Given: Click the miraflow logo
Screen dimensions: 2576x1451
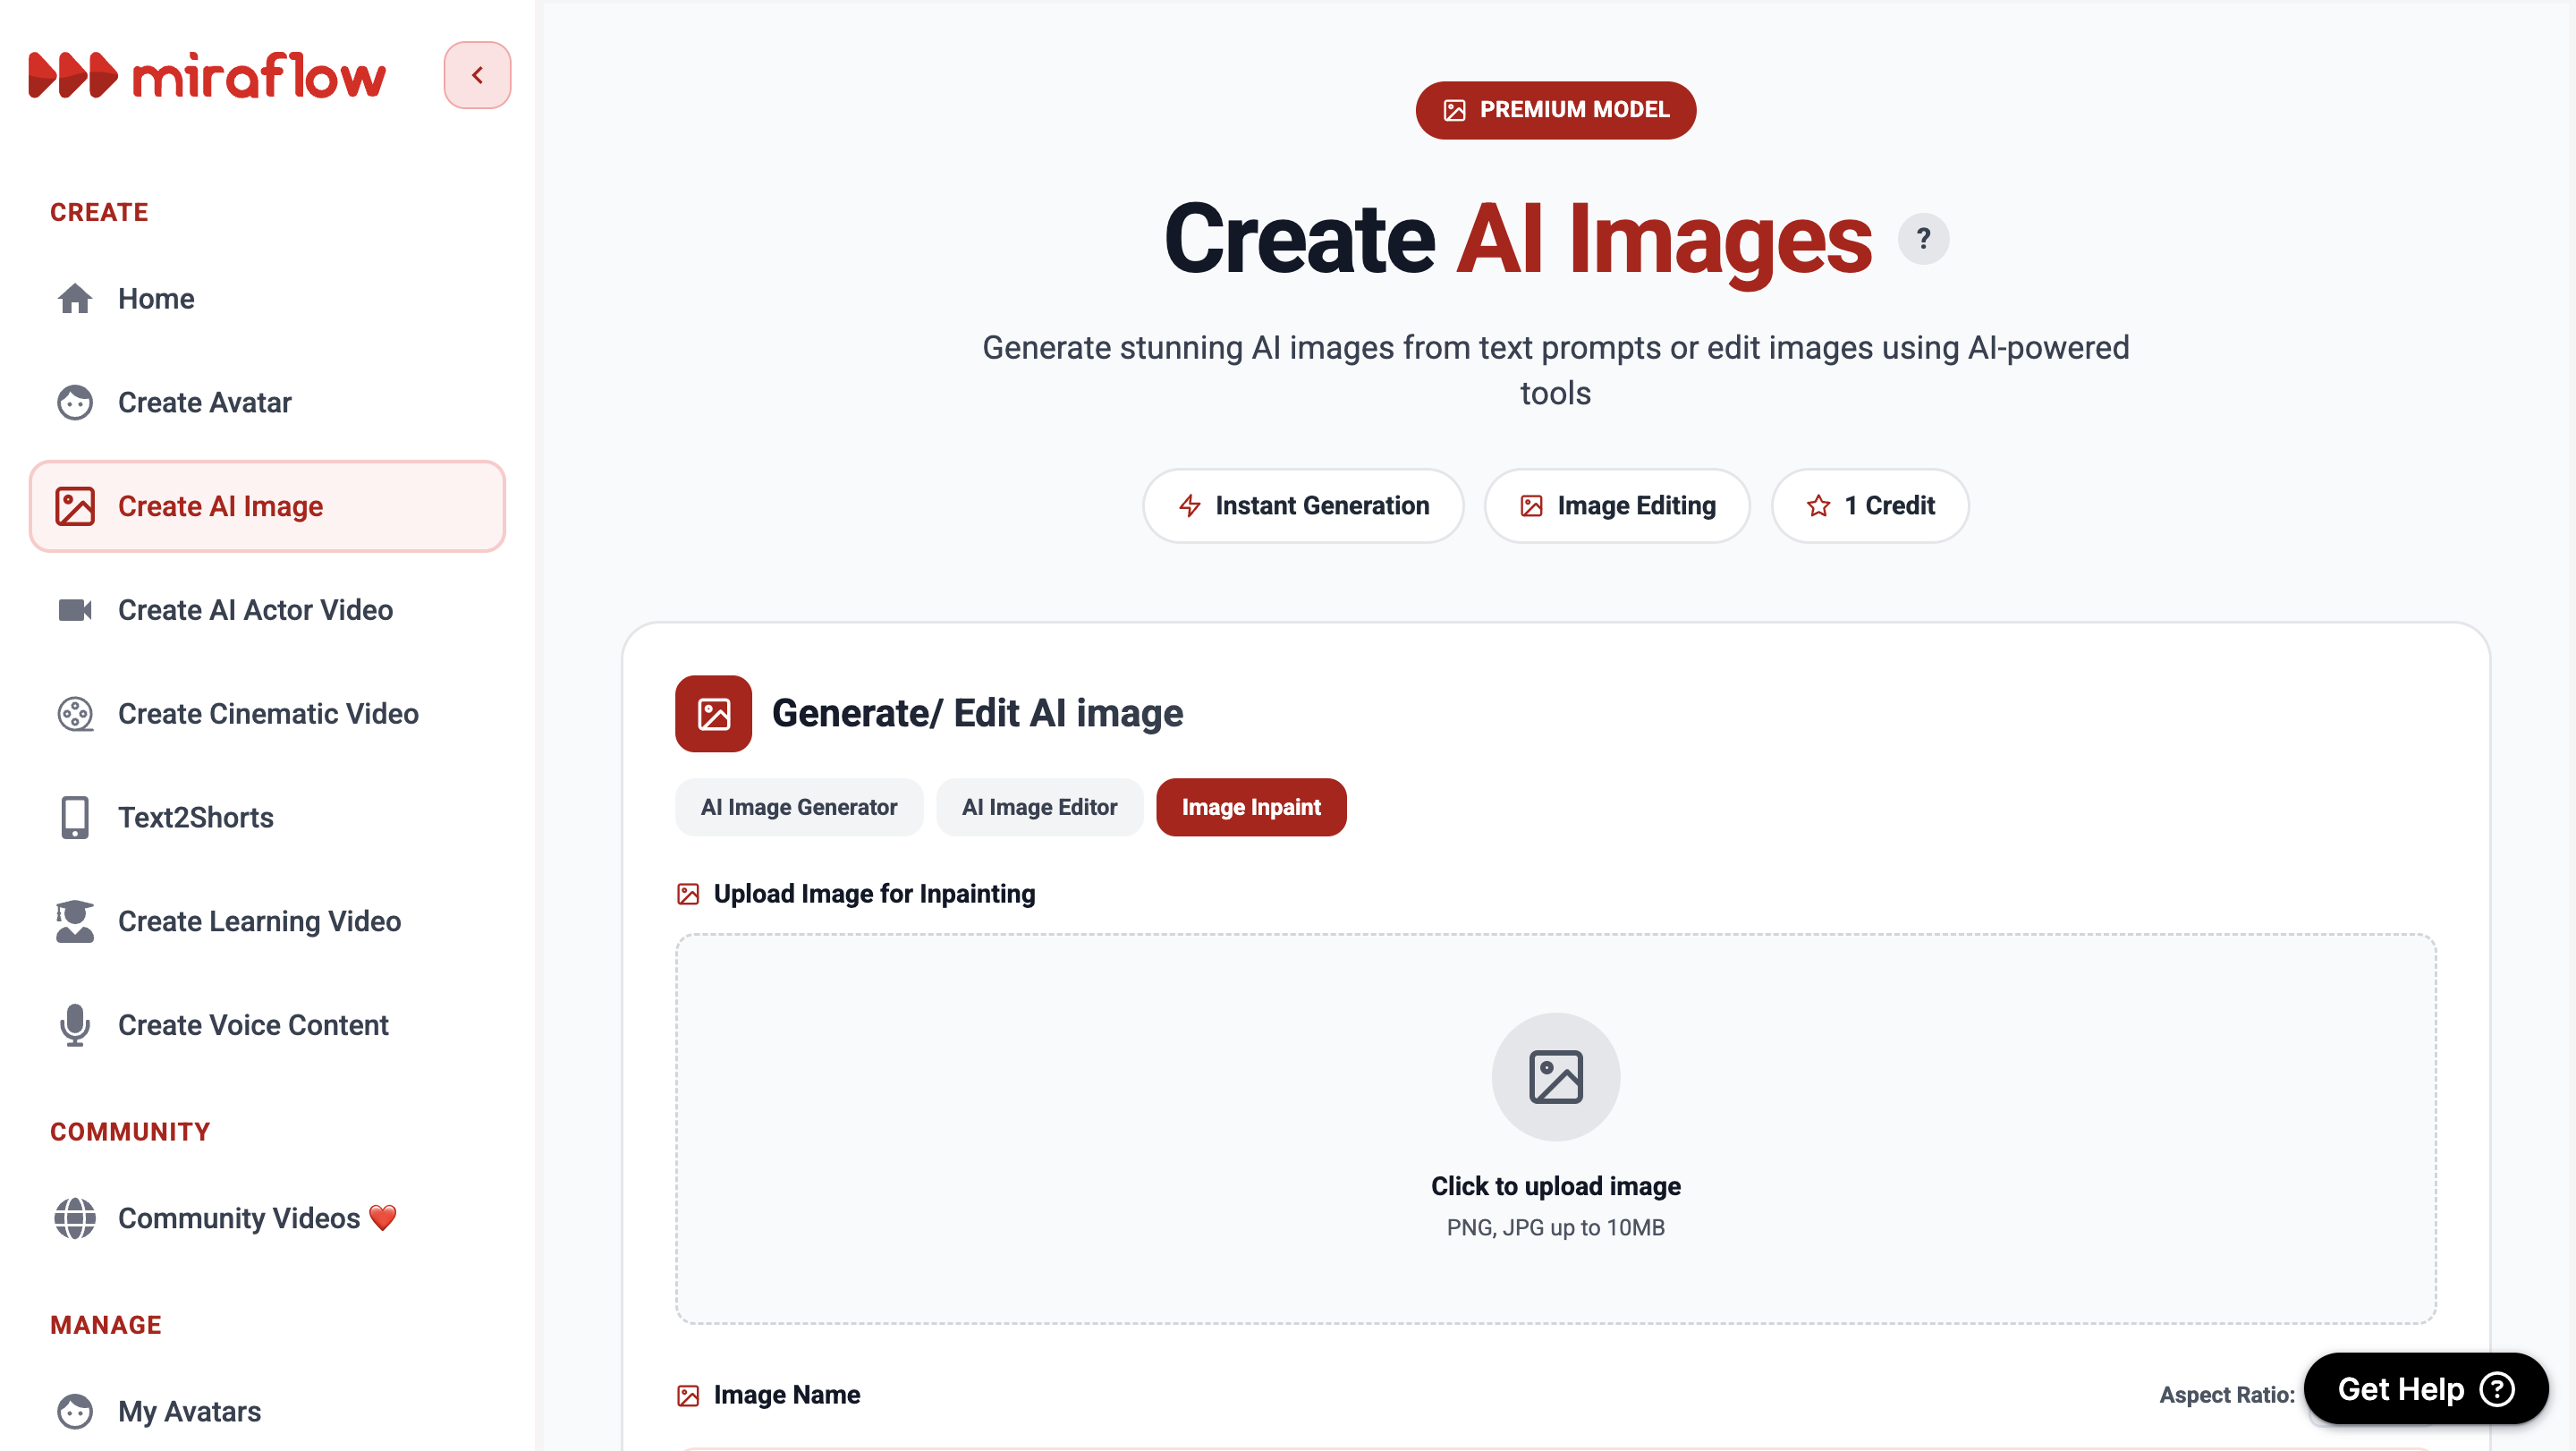Looking at the screenshot, I should pos(207,75).
